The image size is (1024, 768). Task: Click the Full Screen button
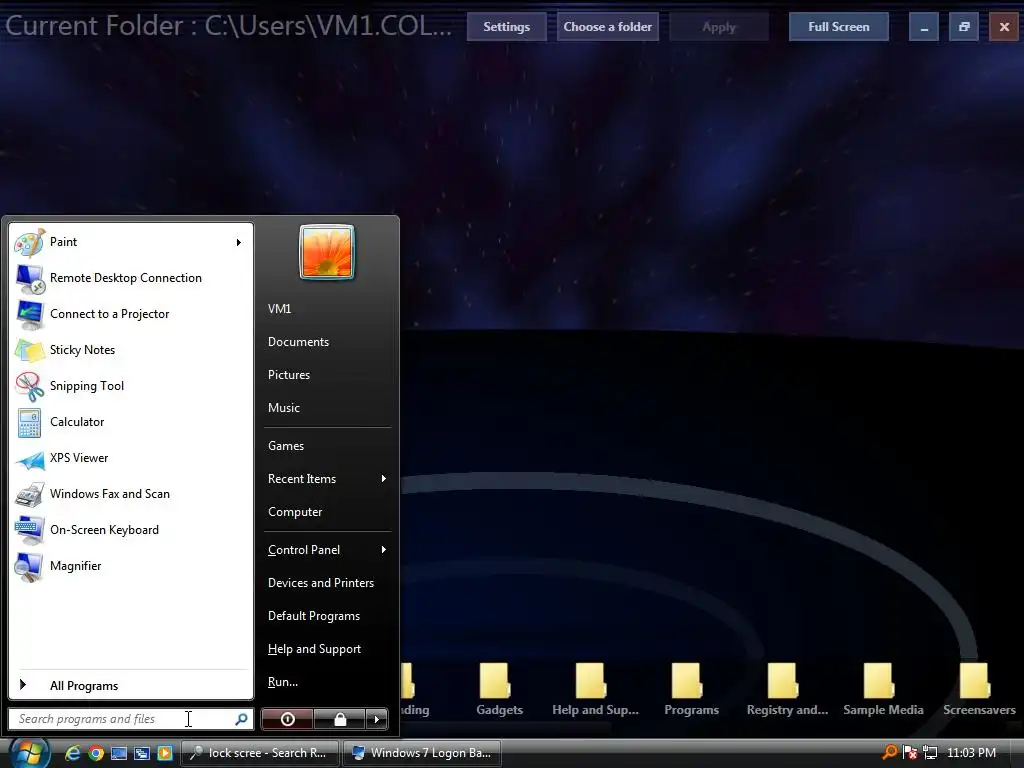click(839, 27)
